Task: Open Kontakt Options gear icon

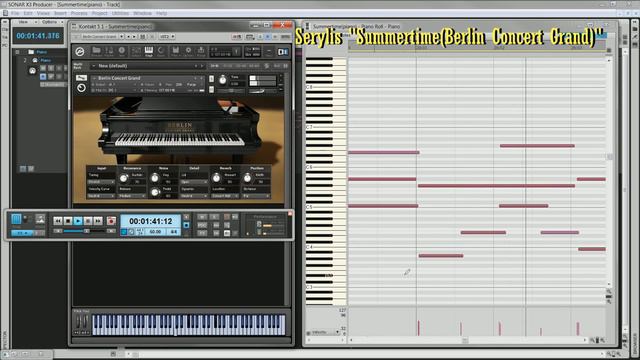Action: (188, 51)
